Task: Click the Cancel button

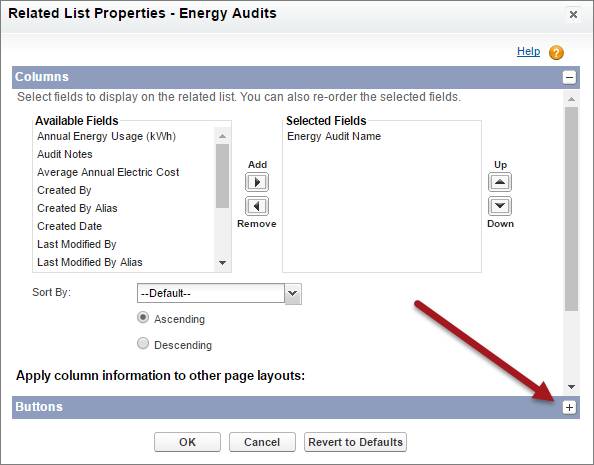Action: point(262,442)
